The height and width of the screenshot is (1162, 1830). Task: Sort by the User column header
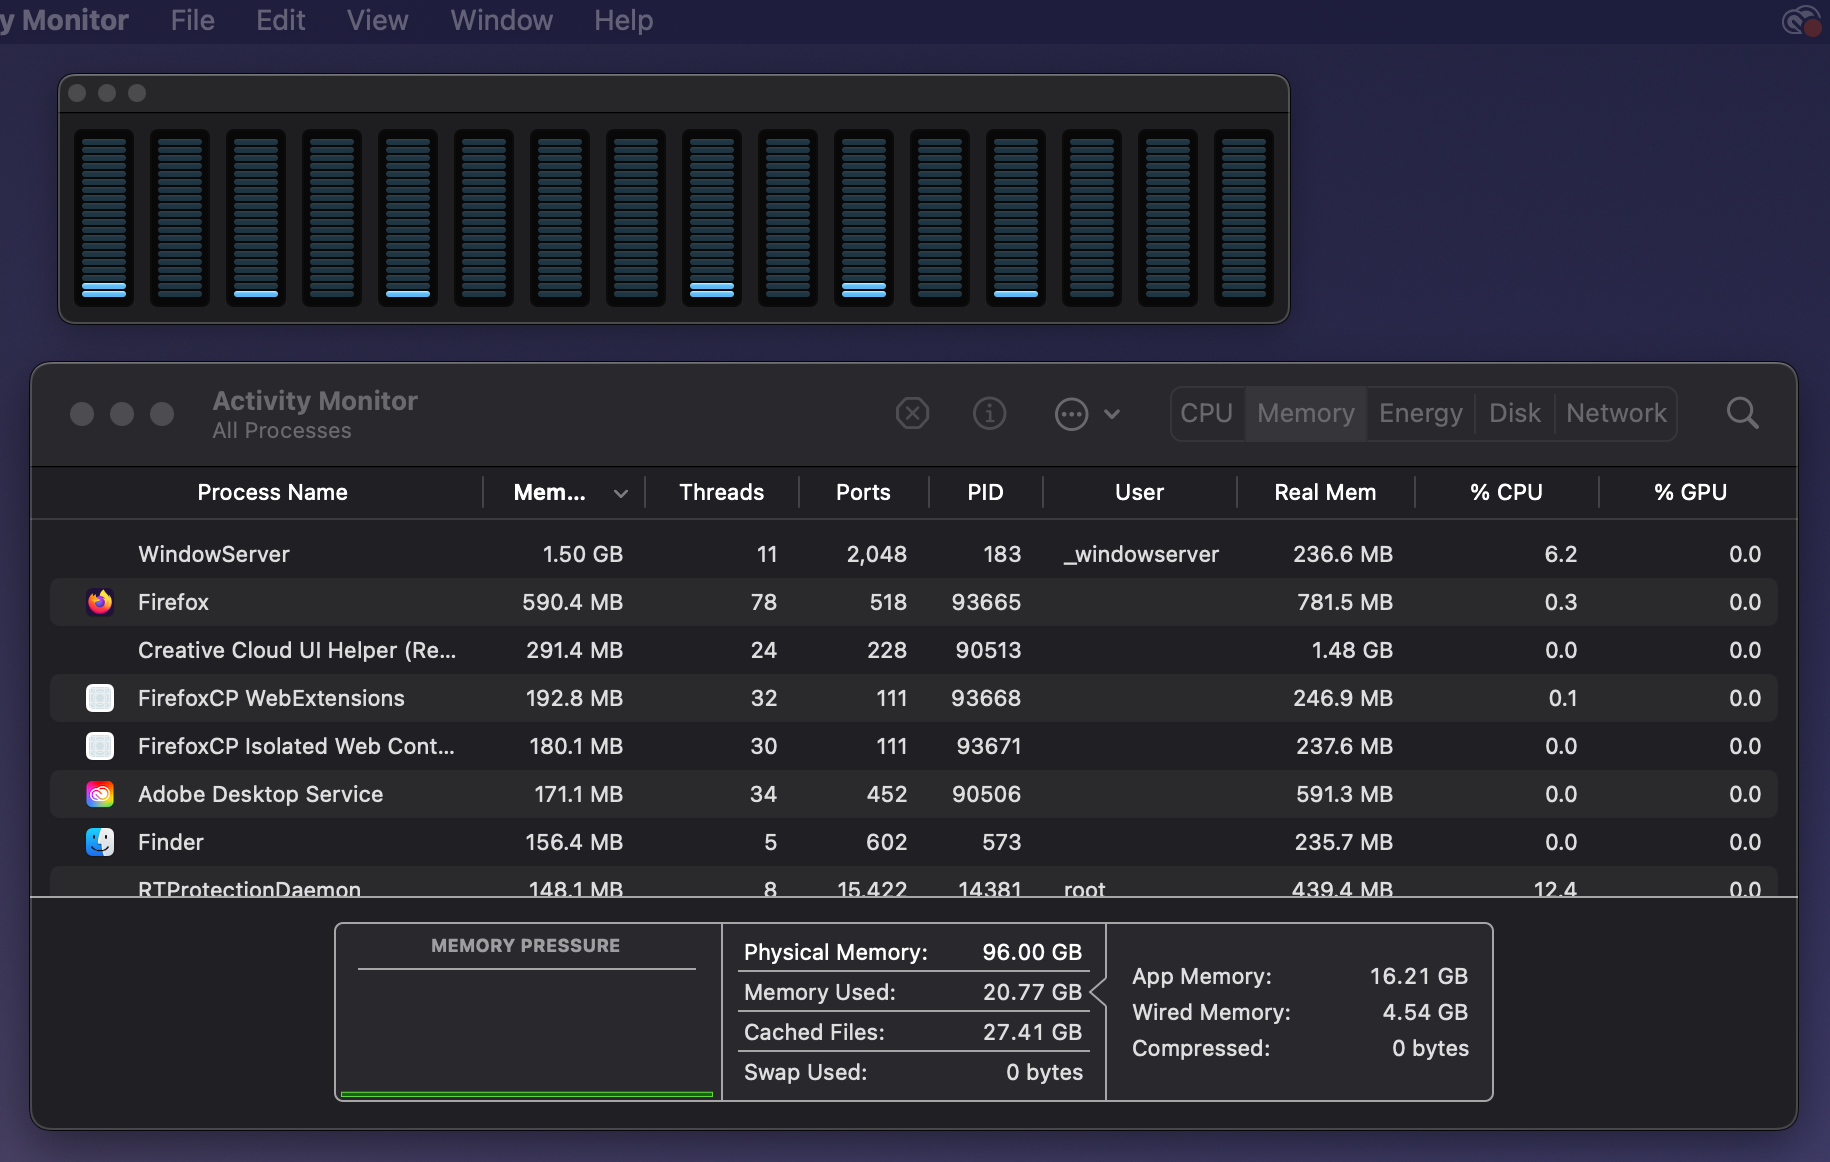[x=1139, y=492]
